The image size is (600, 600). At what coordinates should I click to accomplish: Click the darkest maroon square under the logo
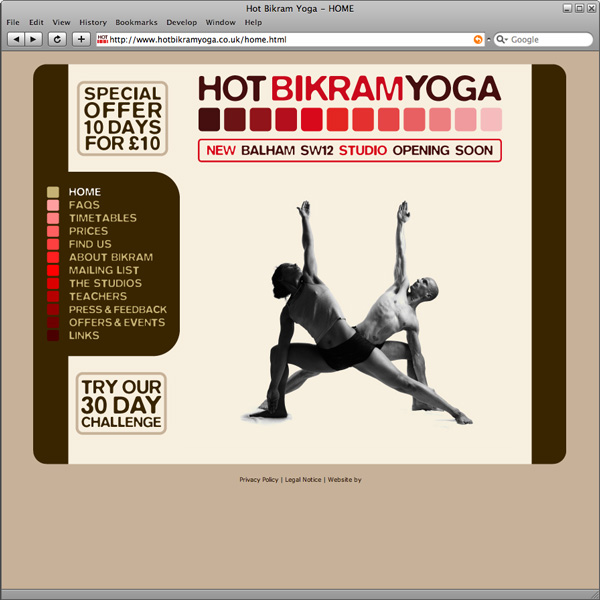[209, 119]
